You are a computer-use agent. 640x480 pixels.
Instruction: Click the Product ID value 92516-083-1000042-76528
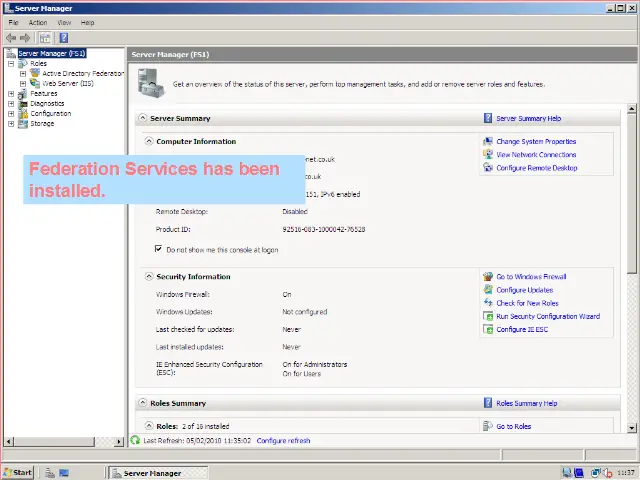tap(324, 229)
